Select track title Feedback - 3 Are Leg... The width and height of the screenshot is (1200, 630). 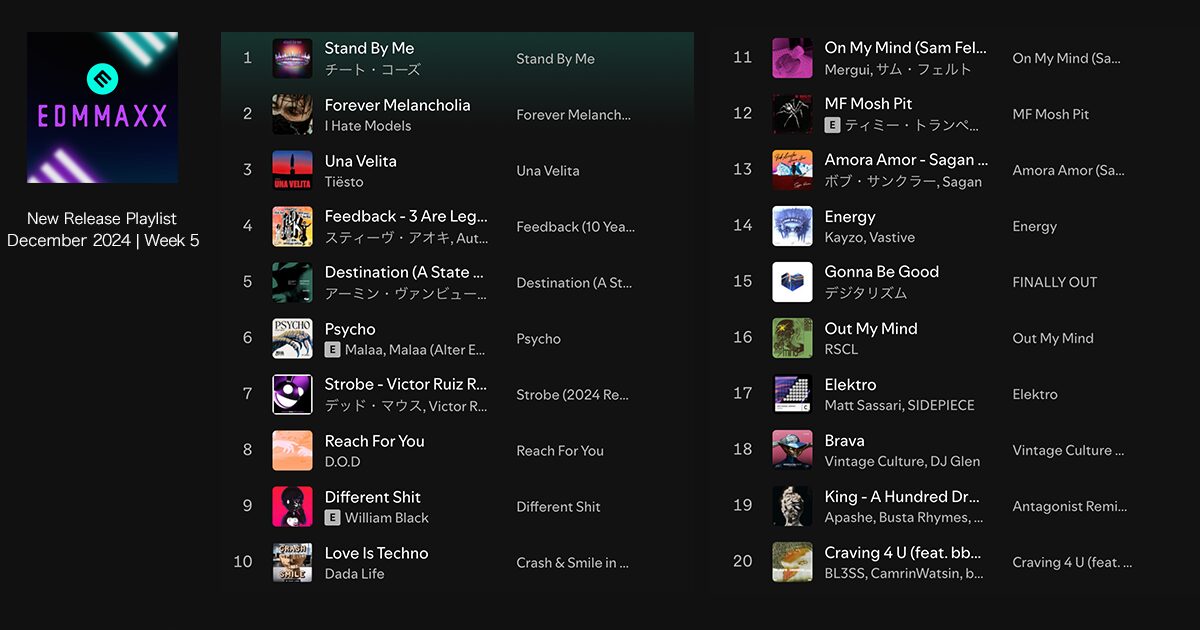coord(406,216)
